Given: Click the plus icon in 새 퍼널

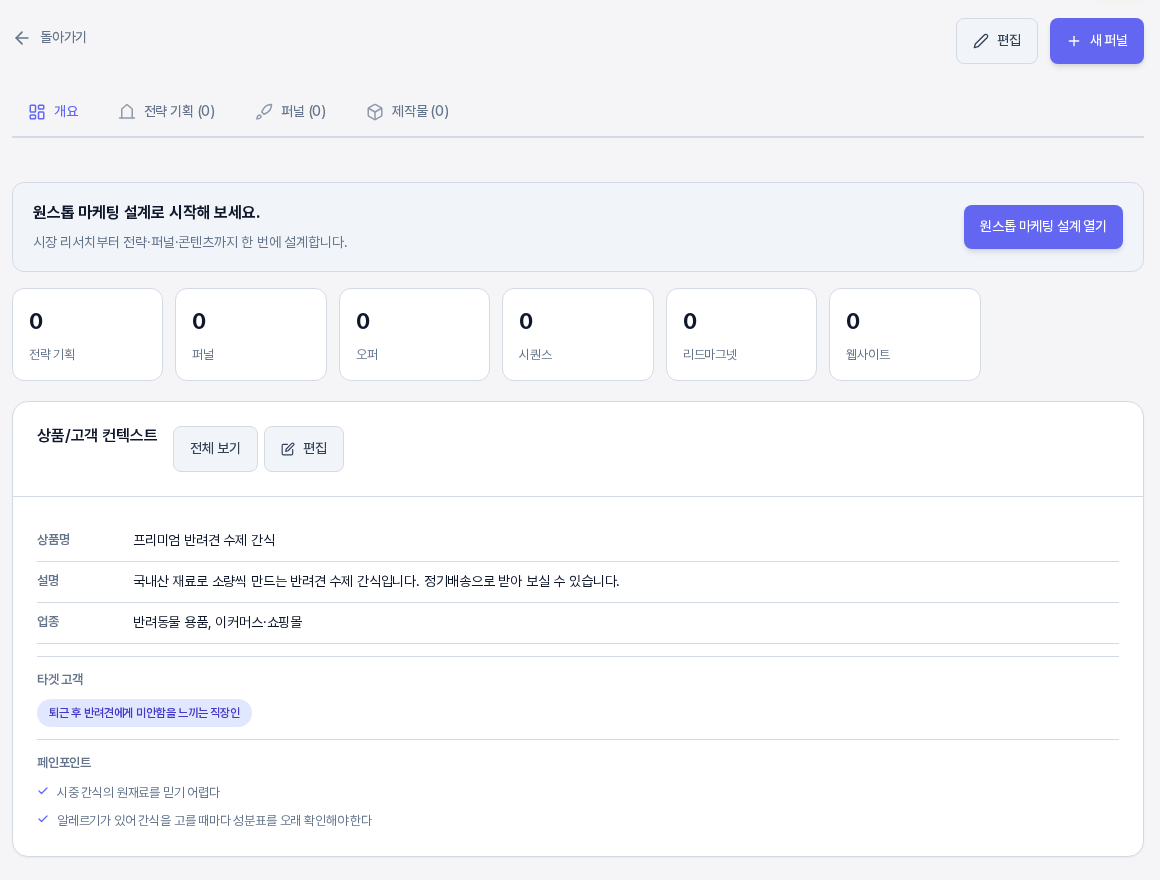Looking at the screenshot, I should pyautogui.click(x=1073, y=41).
